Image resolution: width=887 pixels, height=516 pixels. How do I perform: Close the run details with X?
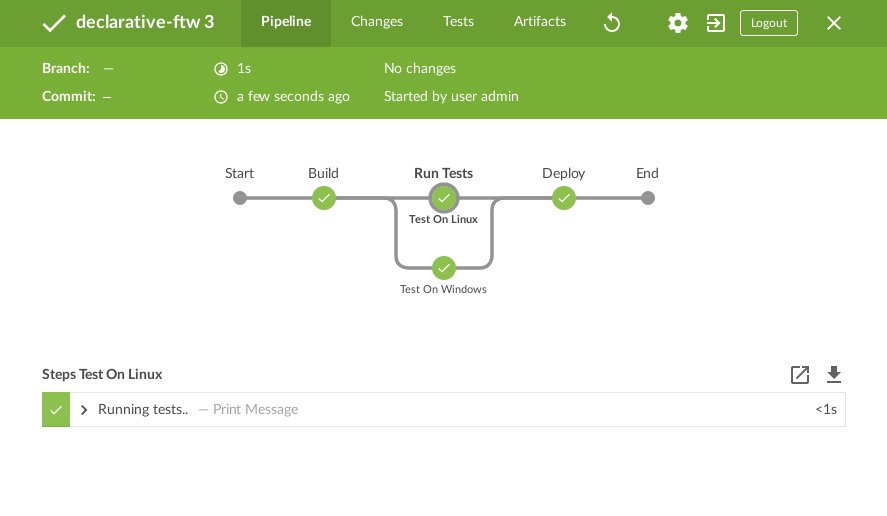pos(834,23)
